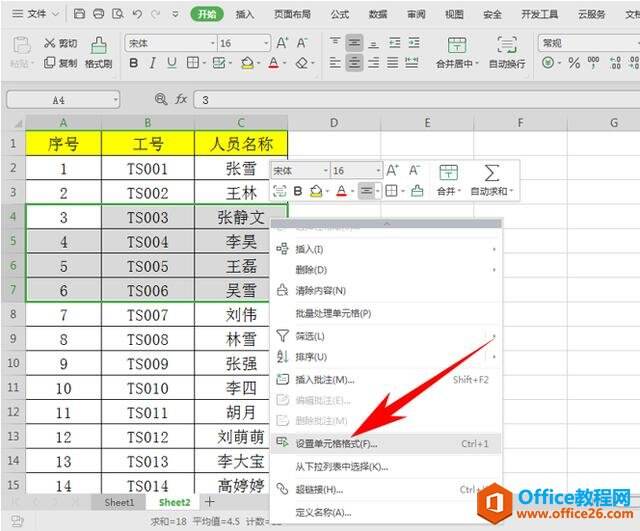Viewport: 640px width, 531px height.
Task: Click the AutoSum sigma in mini toolbar
Action: point(491,173)
